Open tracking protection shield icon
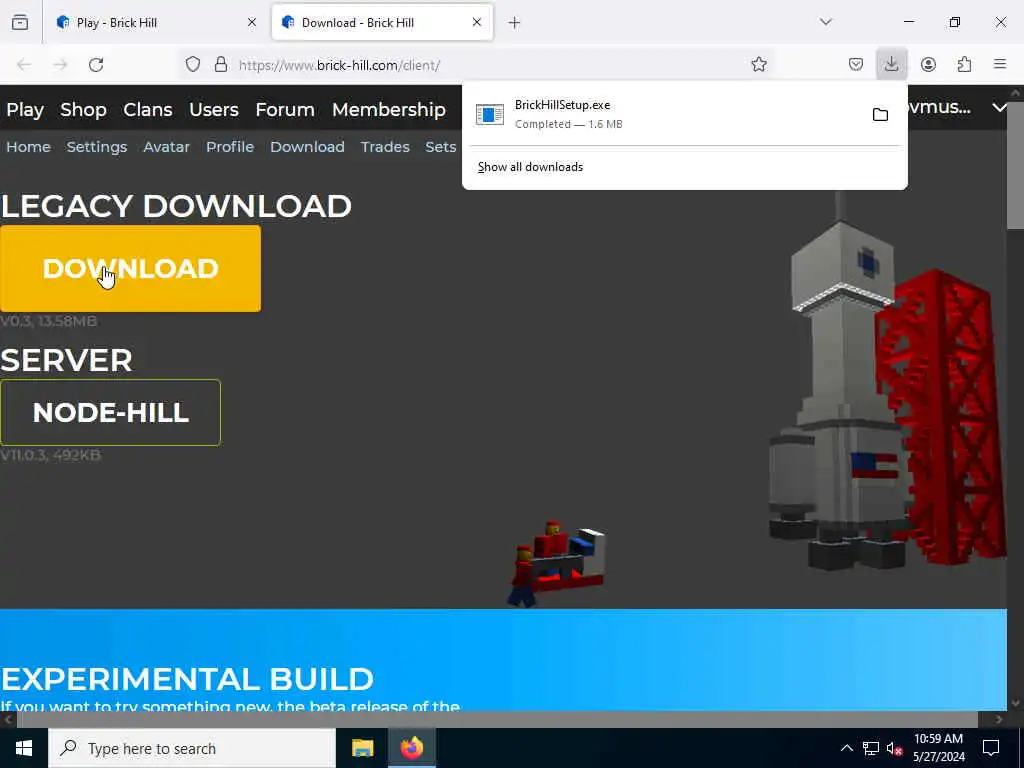The image size is (1024, 768). (x=193, y=64)
